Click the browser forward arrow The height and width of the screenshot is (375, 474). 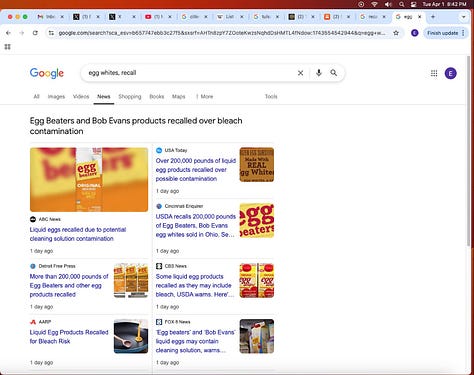coord(22,33)
